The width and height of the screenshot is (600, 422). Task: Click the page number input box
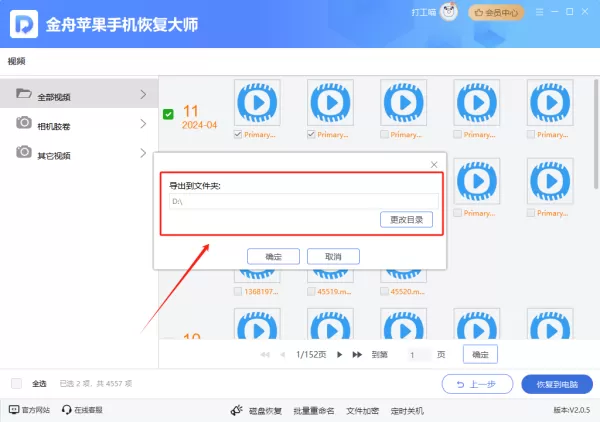point(419,355)
